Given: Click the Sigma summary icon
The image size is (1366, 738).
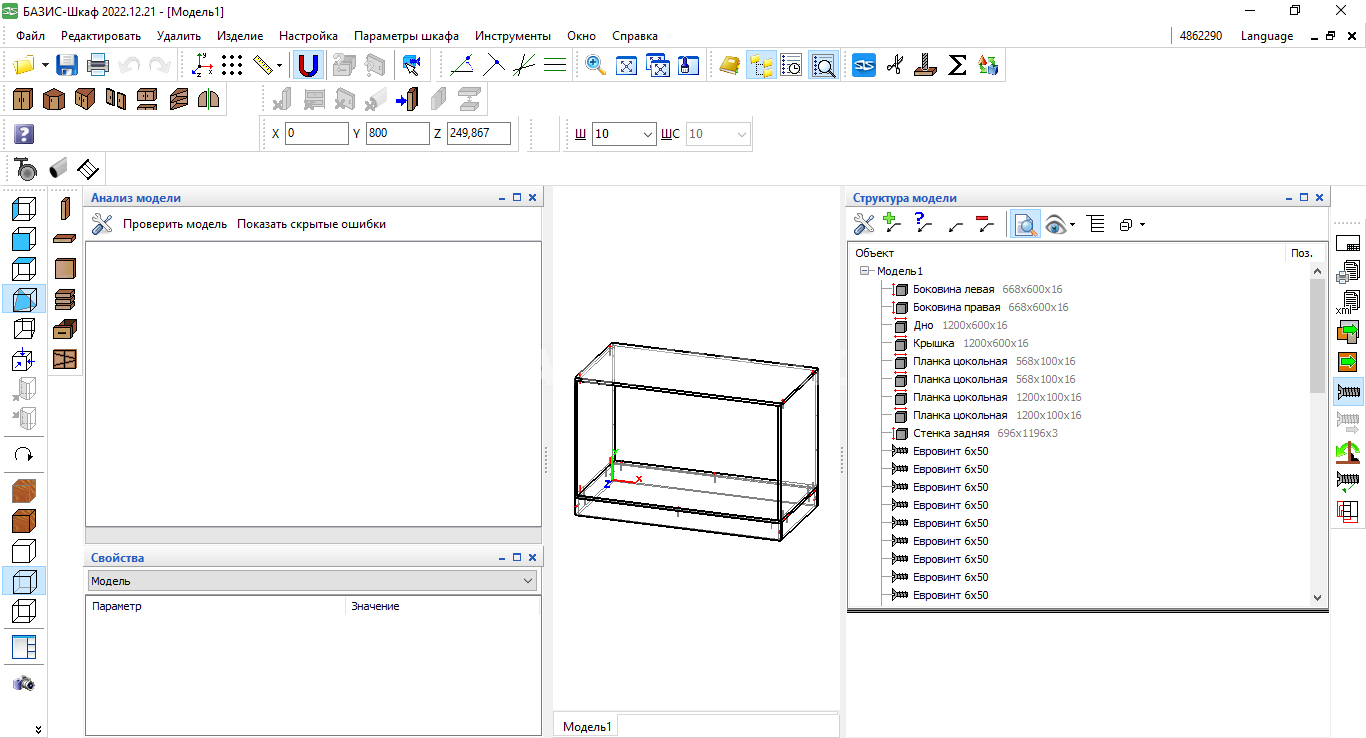Looking at the screenshot, I should click(957, 66).
